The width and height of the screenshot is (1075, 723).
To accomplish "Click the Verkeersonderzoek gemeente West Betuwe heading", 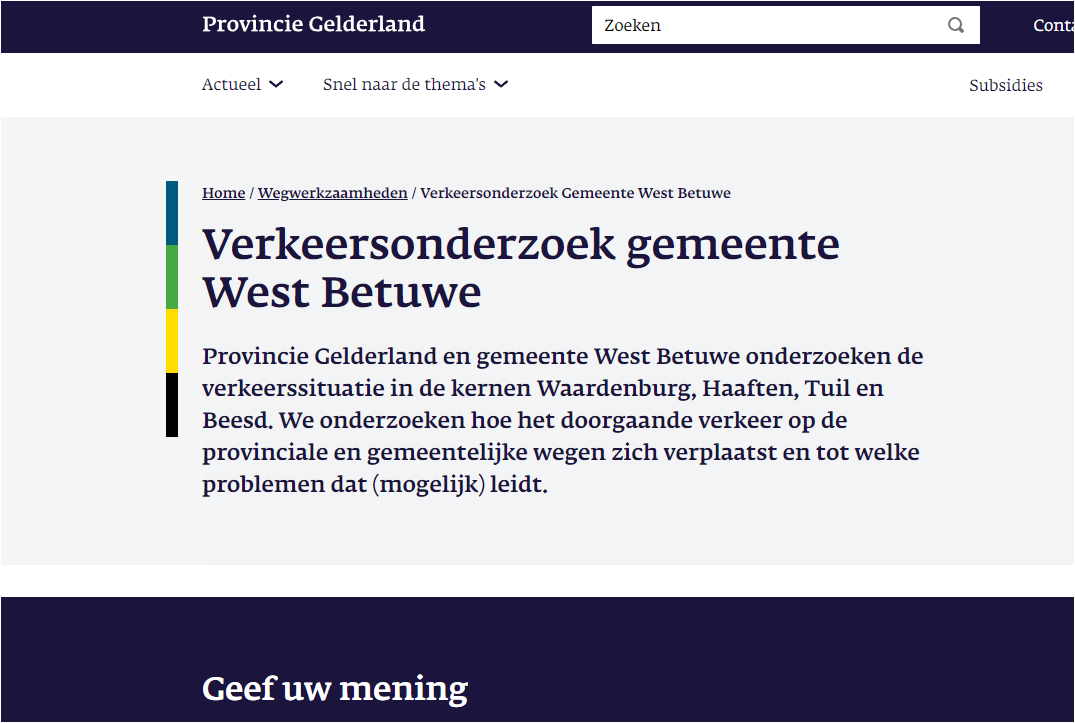I will click(521, 268).
